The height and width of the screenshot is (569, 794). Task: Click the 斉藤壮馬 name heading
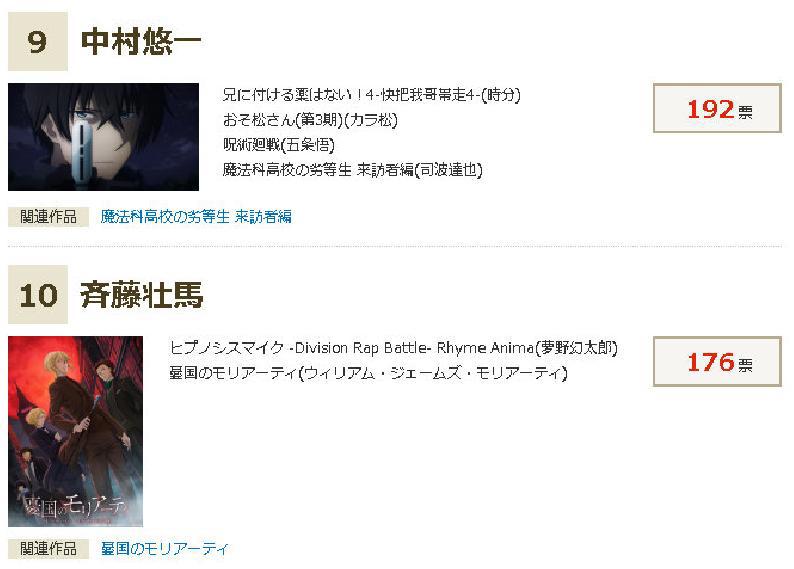[142, 295]
